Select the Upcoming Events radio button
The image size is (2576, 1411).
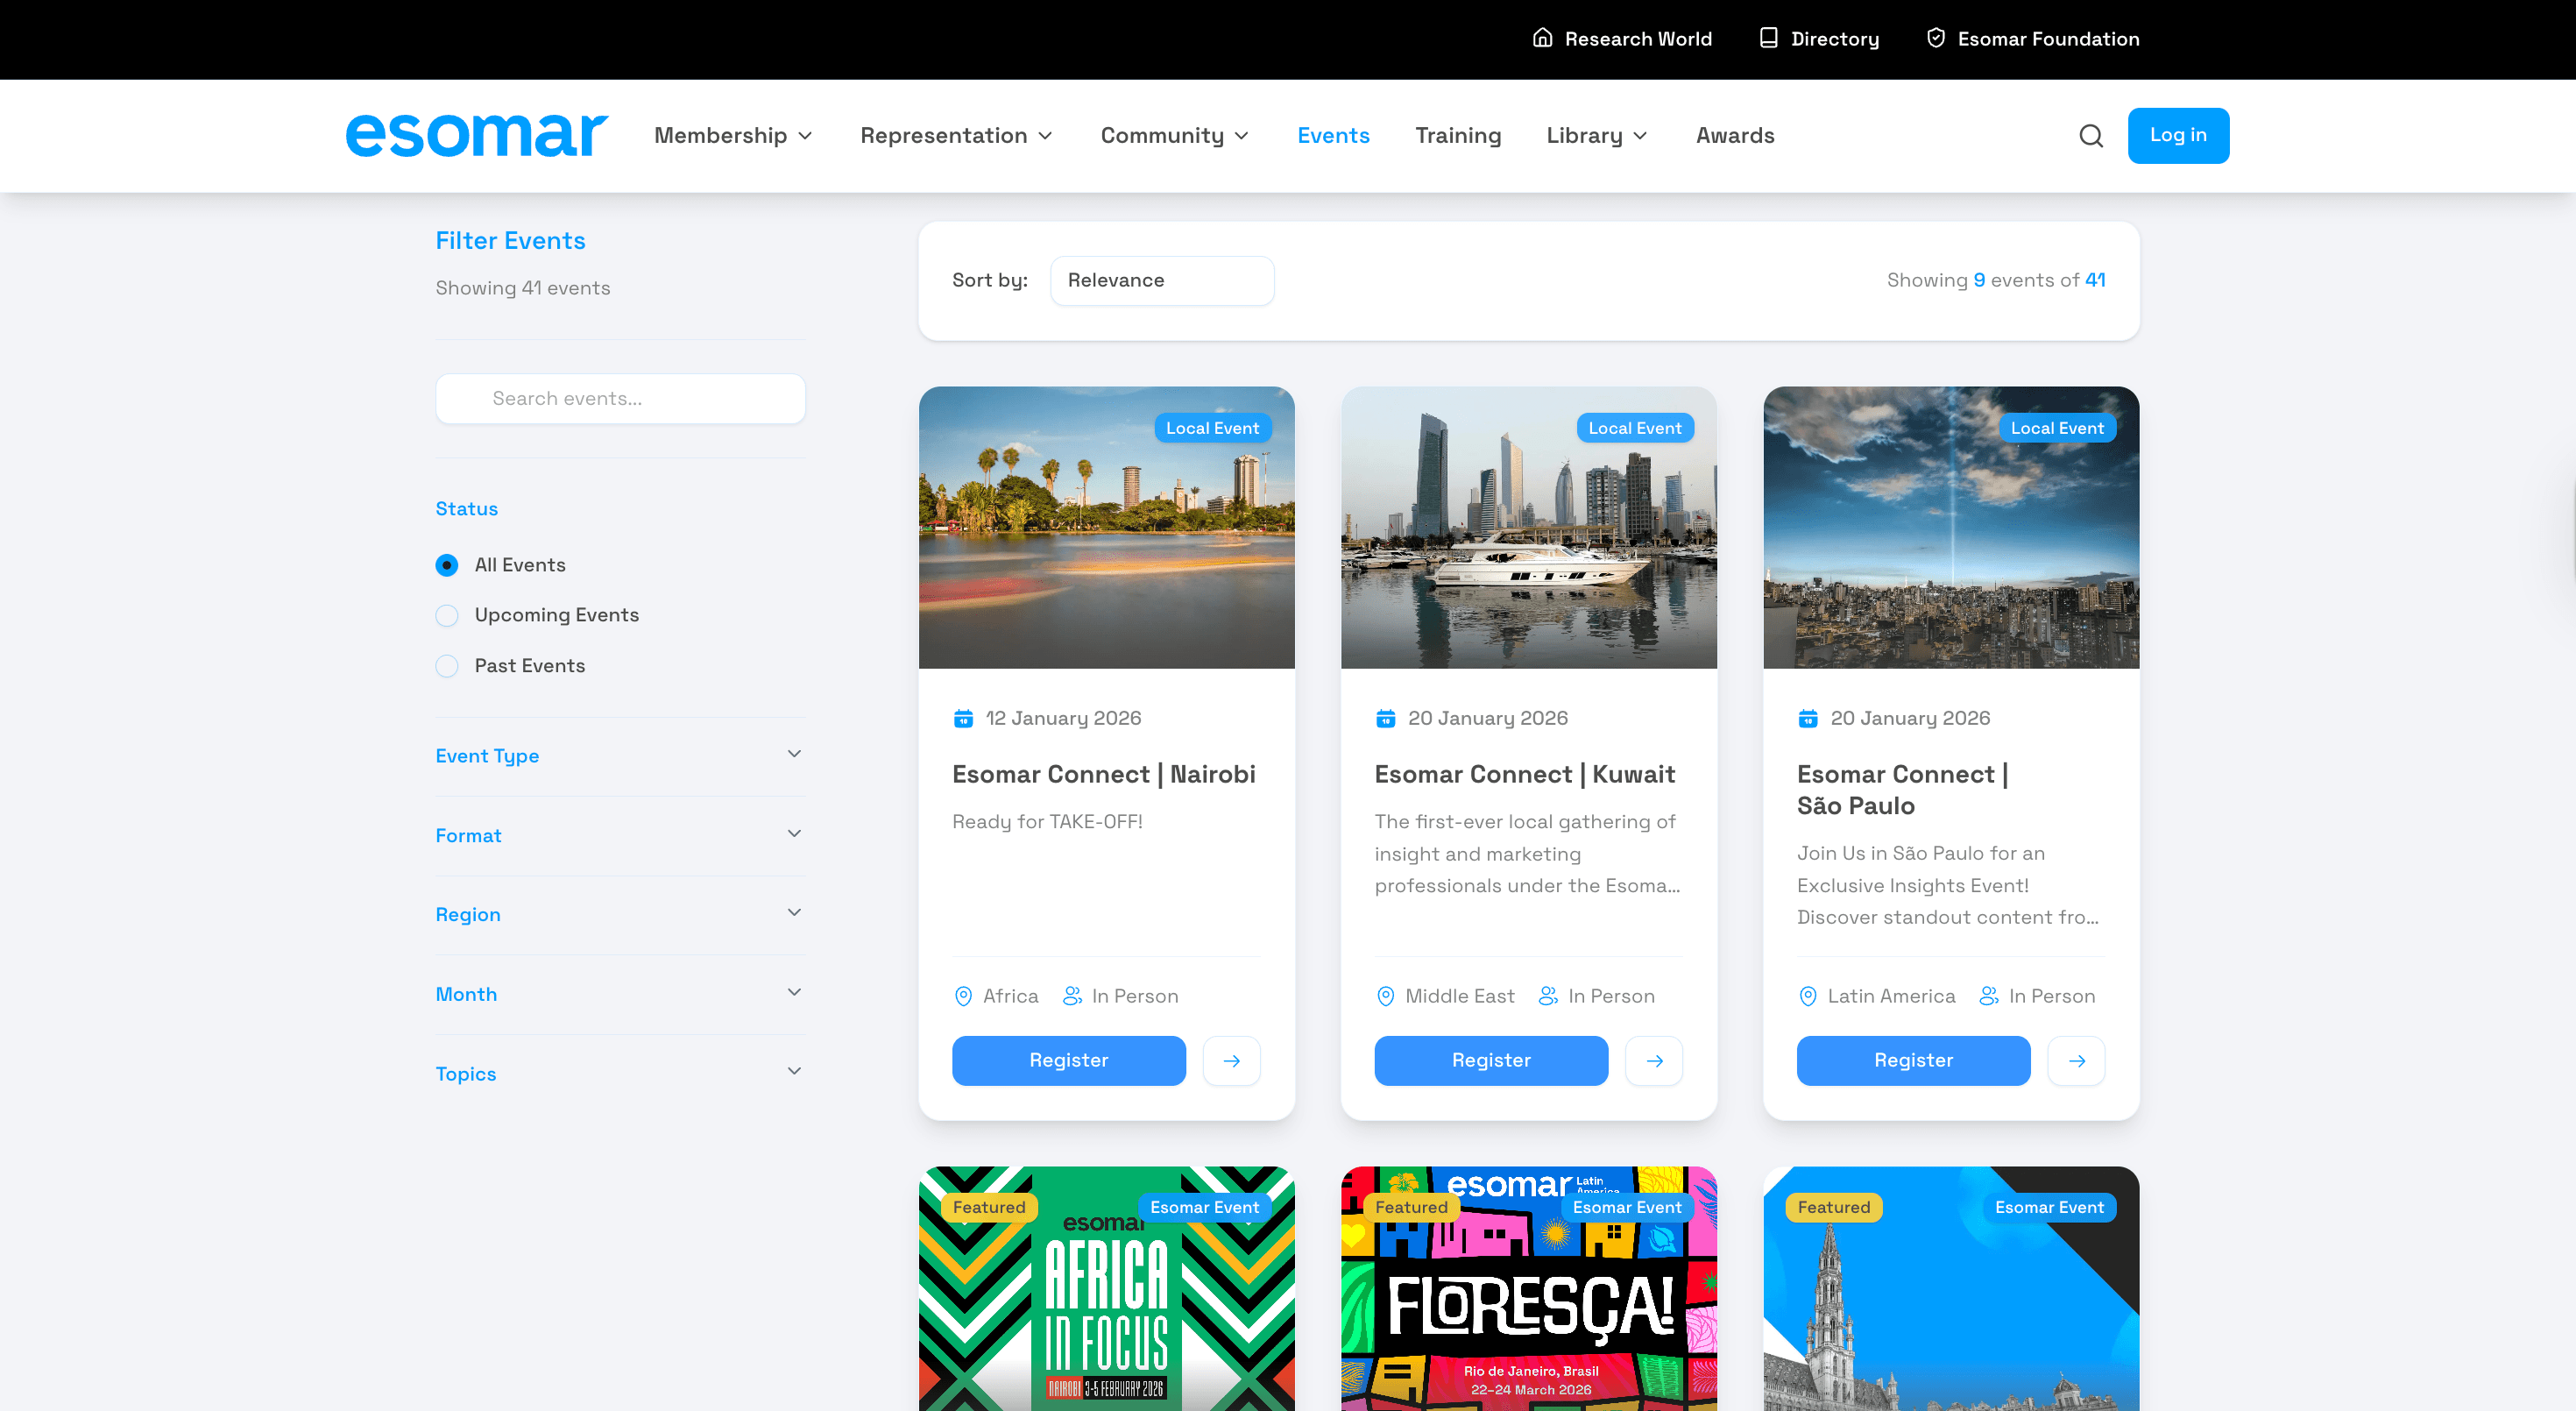point(447,615)
